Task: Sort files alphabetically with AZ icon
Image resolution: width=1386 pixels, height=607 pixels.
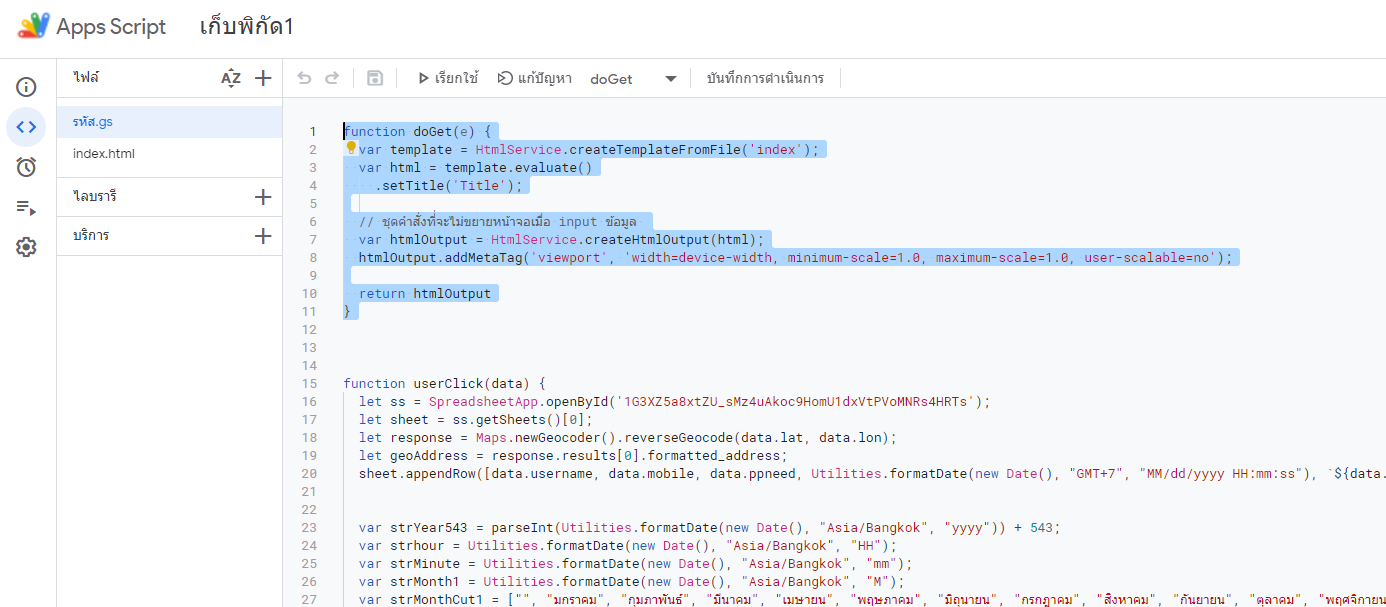Action: [x=231, y=78]
